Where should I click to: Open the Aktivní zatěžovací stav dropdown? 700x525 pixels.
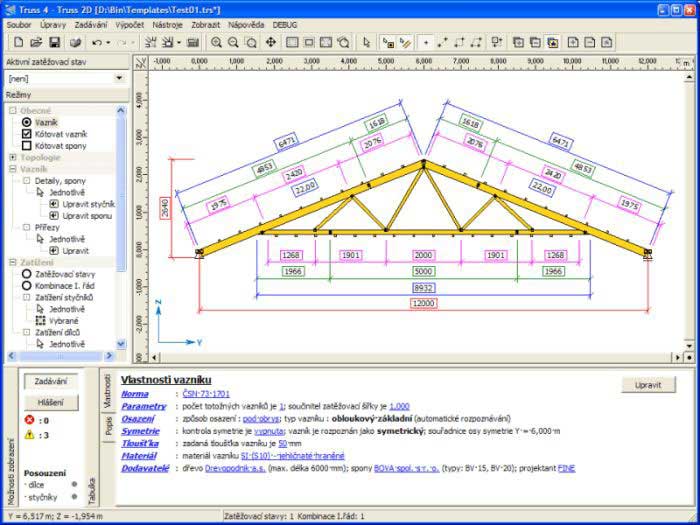(x=119, y=79)
